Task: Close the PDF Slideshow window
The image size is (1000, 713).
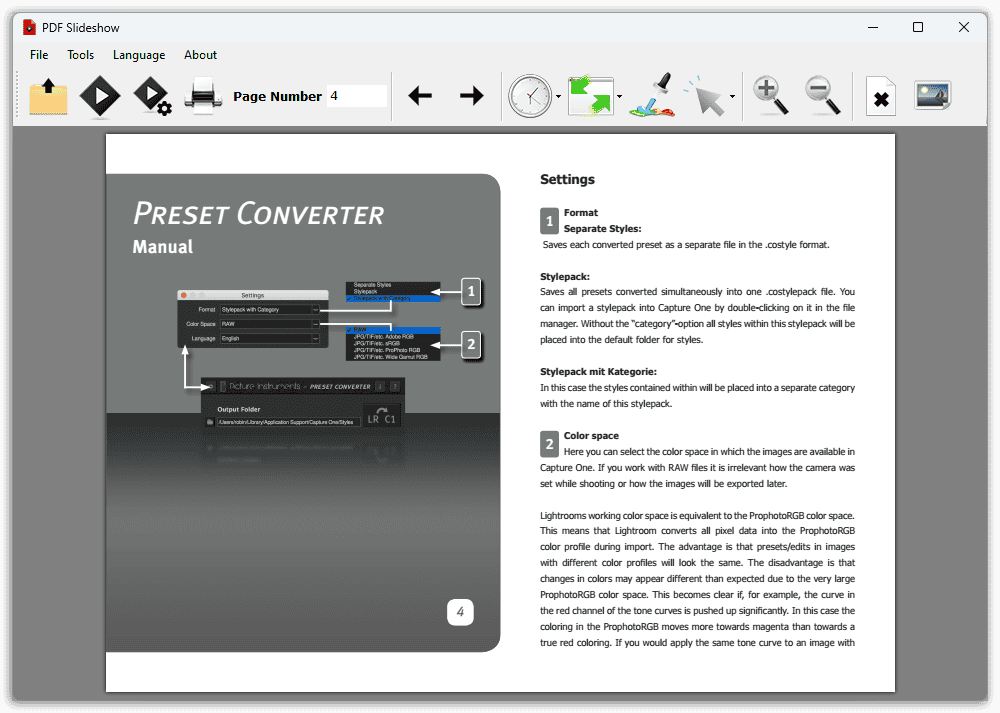Action: coord(964,27)
